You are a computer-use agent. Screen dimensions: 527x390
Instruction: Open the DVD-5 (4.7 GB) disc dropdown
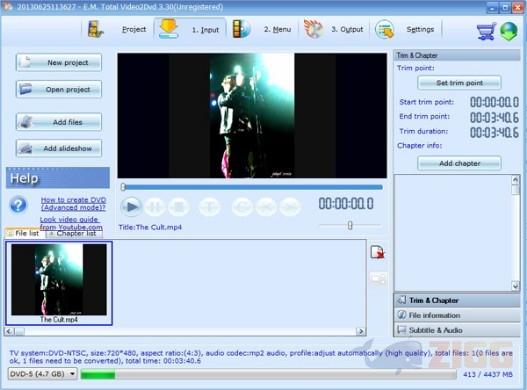(x=43, y=374)
